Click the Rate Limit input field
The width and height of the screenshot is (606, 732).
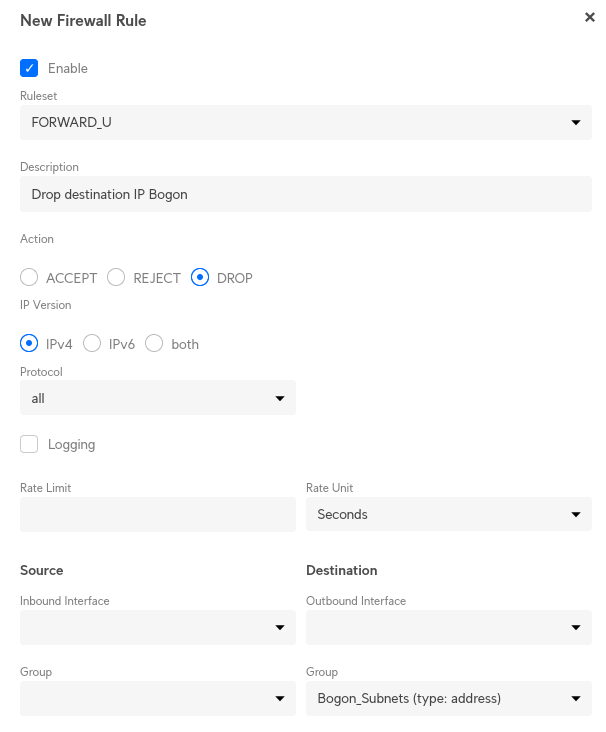157,514
